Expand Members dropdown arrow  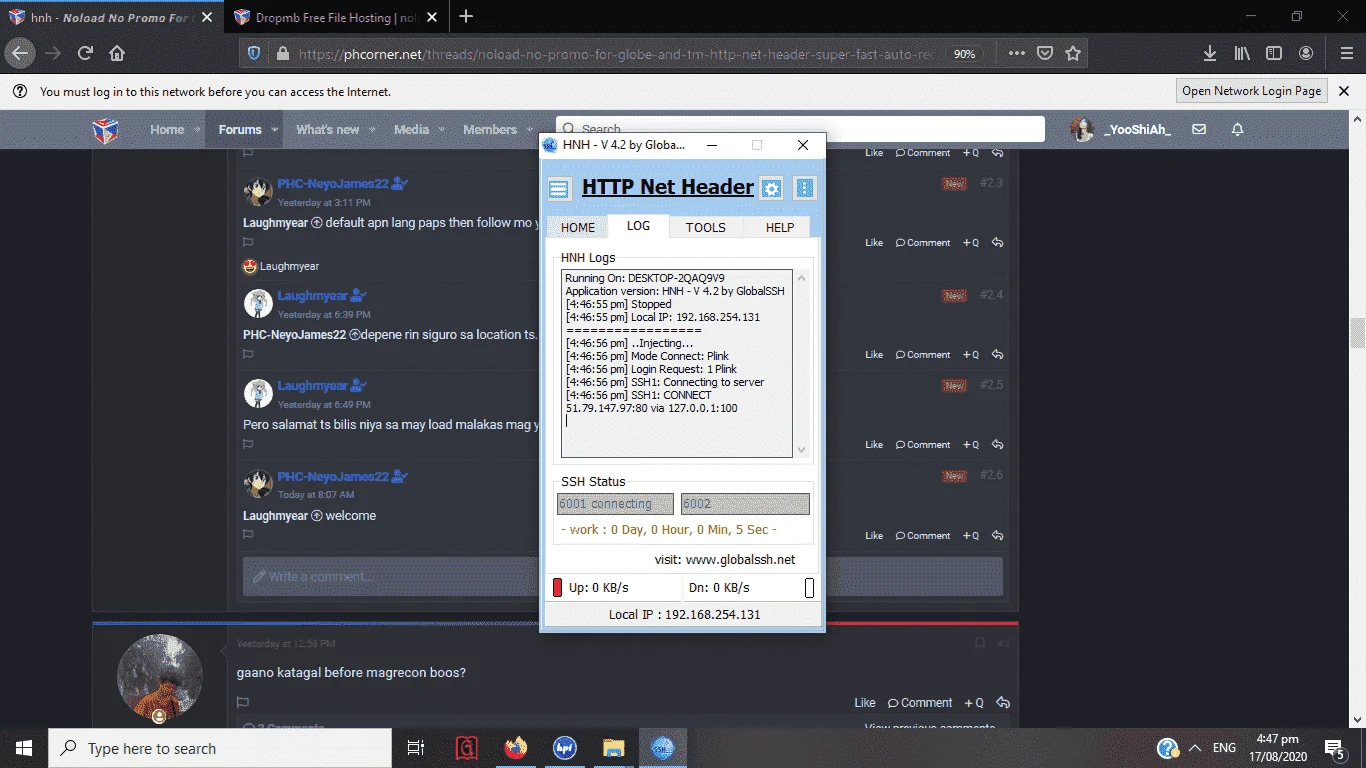pos(529,130)
